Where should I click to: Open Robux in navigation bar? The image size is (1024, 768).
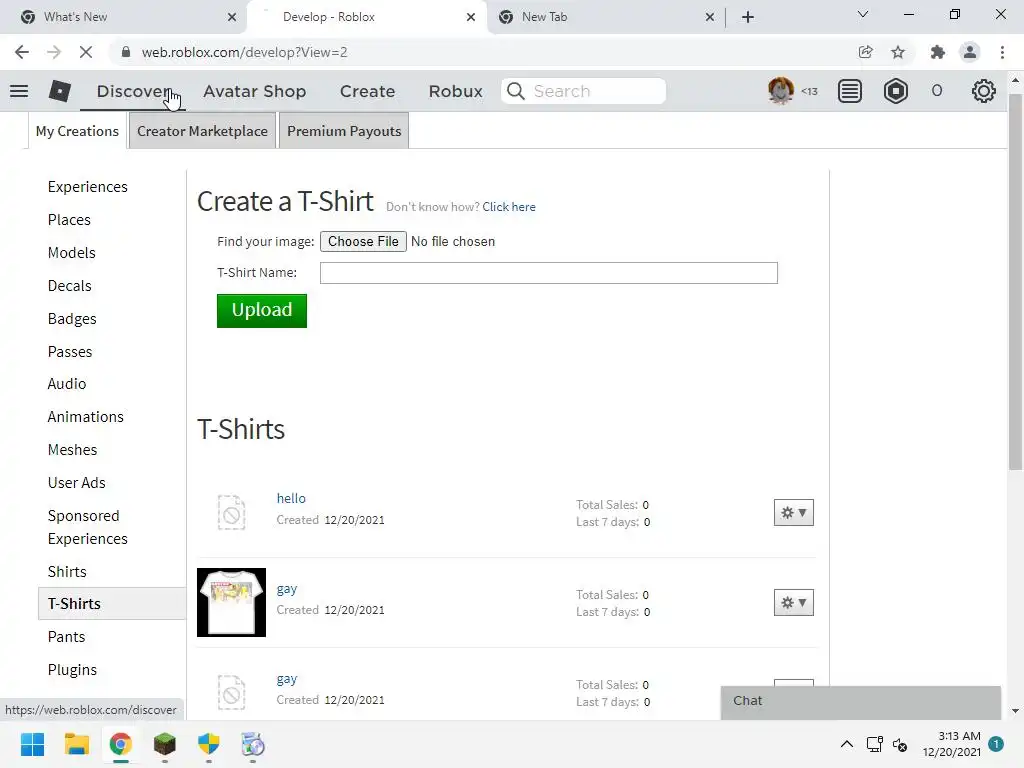point(456,91)
